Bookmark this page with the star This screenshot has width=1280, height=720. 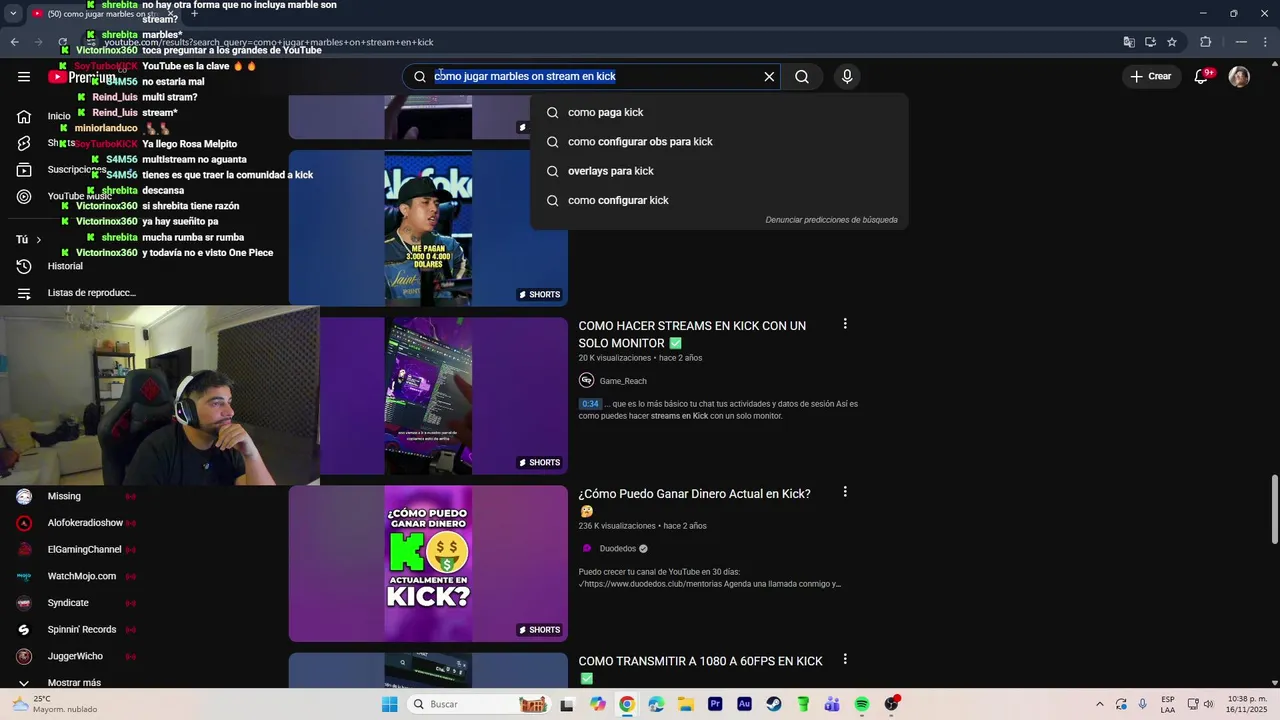click(x=1172, y=42)
